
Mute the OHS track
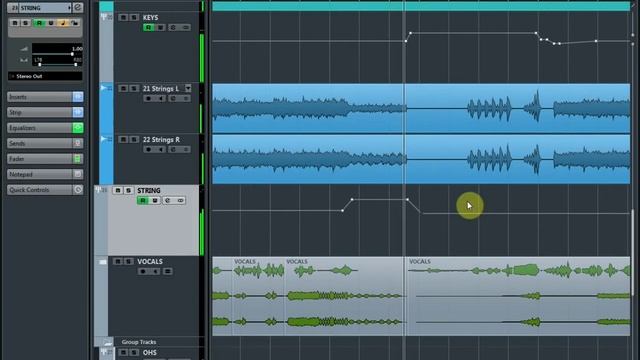coord(123,352)
